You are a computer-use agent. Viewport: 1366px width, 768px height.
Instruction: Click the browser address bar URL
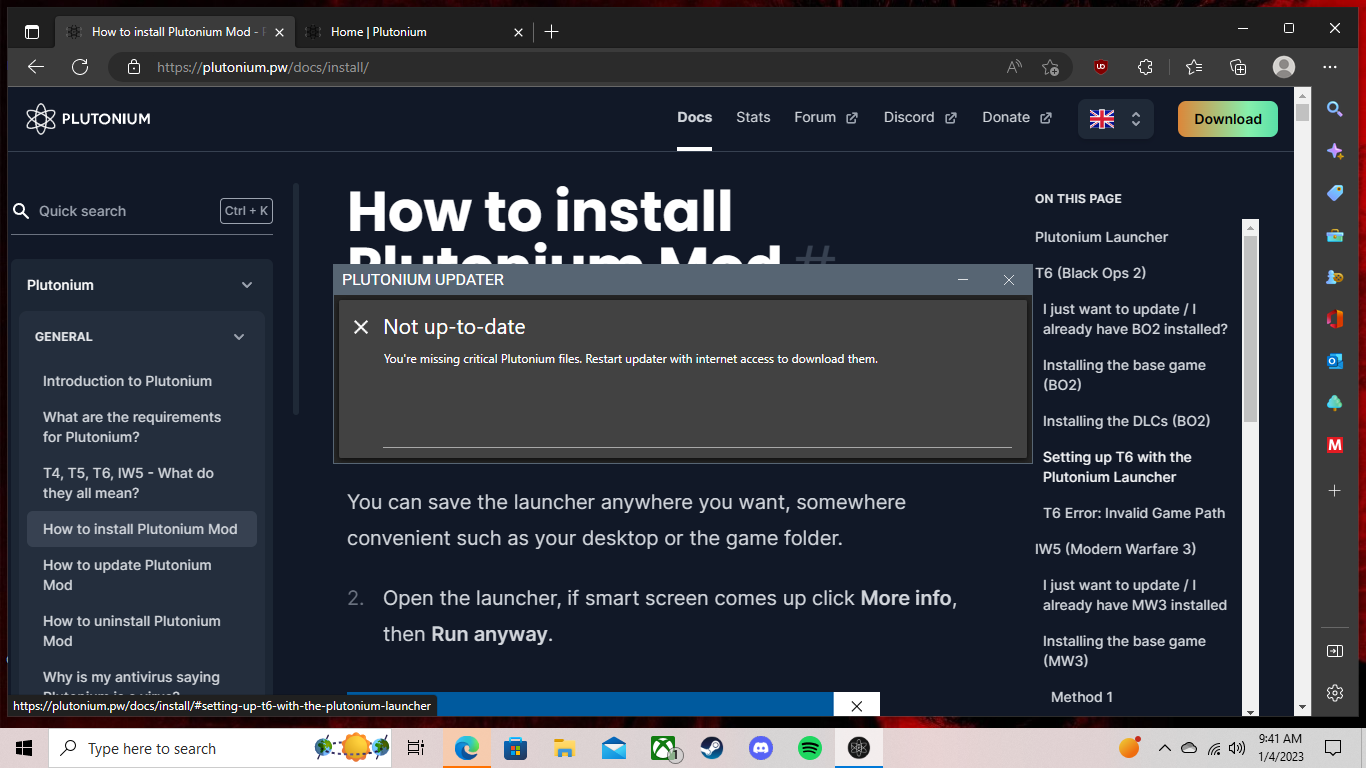tap(263, 67)
